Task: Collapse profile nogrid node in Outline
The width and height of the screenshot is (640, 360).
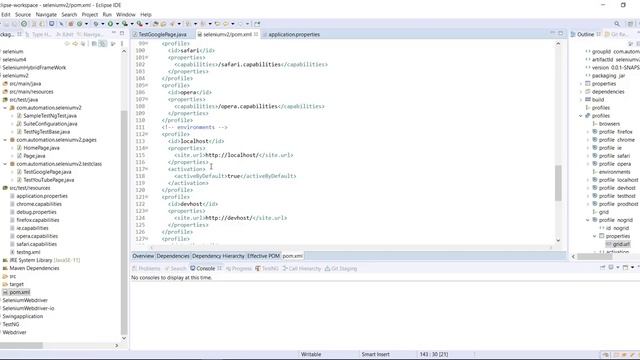Action: 588,220
